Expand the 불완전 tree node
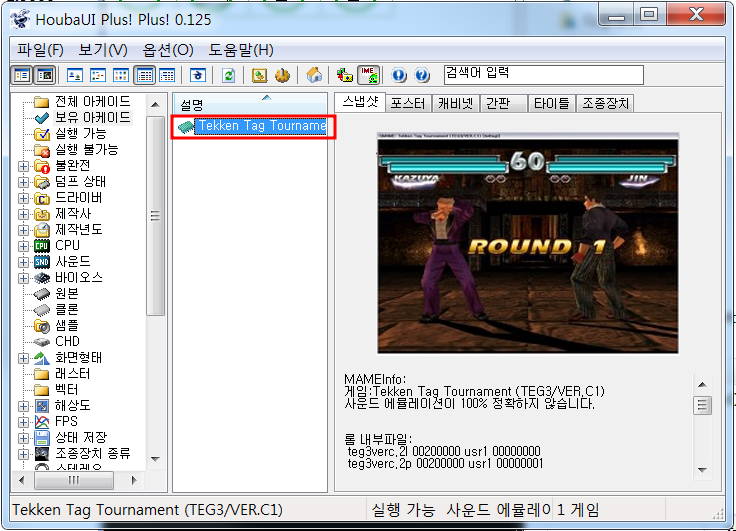 23,166
